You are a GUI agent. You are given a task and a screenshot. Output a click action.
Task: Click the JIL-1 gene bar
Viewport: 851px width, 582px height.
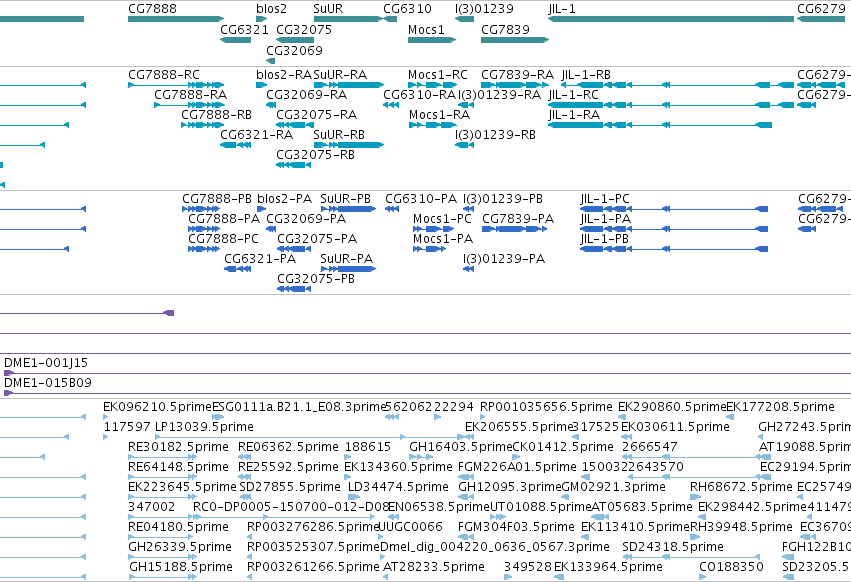[671, 19]
